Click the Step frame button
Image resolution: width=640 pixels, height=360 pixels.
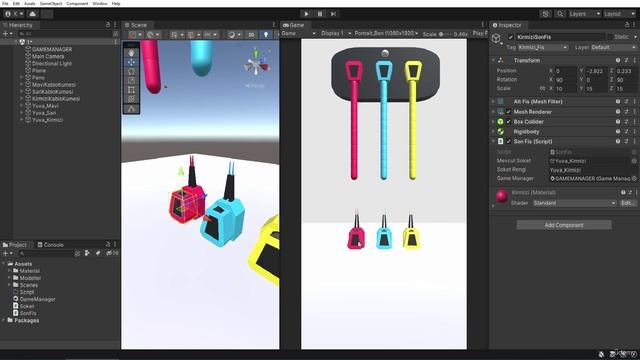[333, 14]
